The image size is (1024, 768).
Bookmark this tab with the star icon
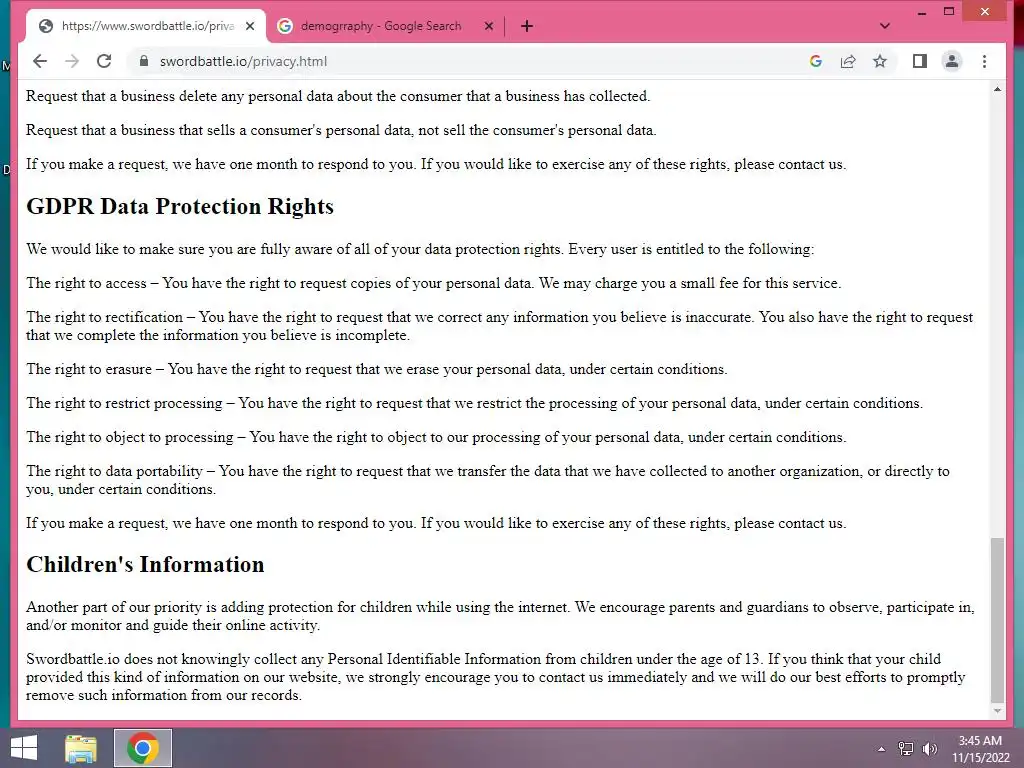pyautogui.click(x=880, y=61)
